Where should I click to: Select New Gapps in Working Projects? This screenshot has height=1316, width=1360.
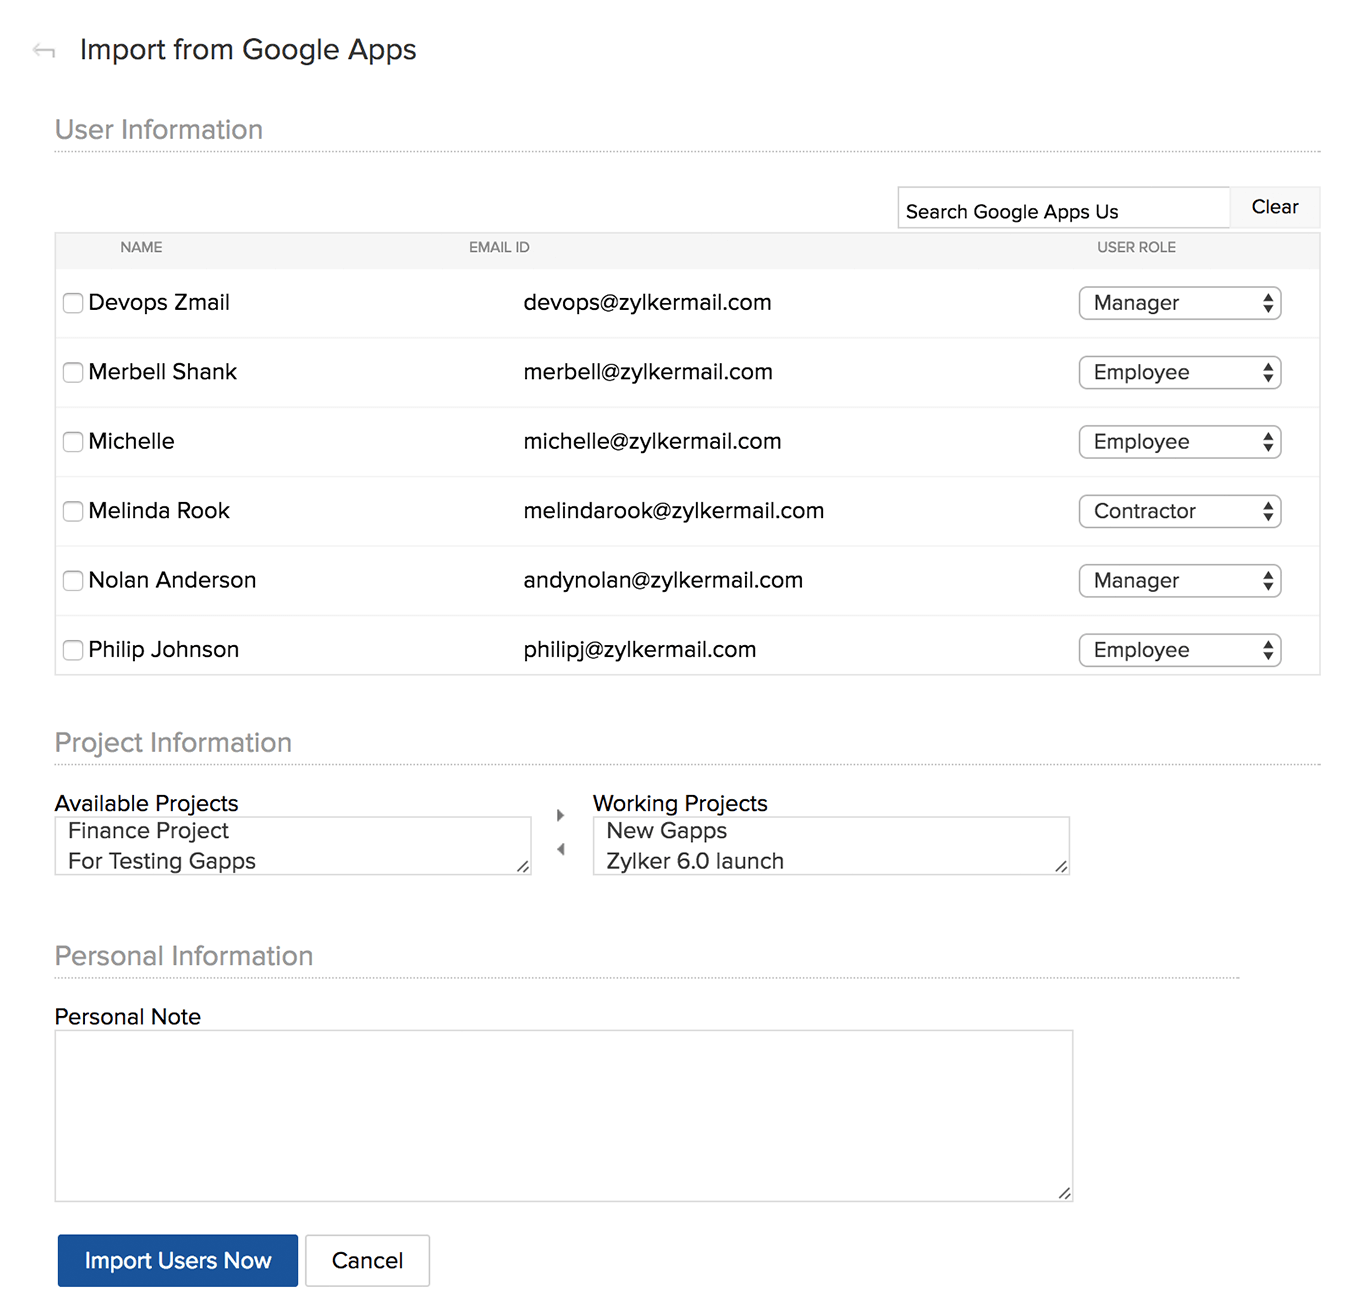(666, 831)
